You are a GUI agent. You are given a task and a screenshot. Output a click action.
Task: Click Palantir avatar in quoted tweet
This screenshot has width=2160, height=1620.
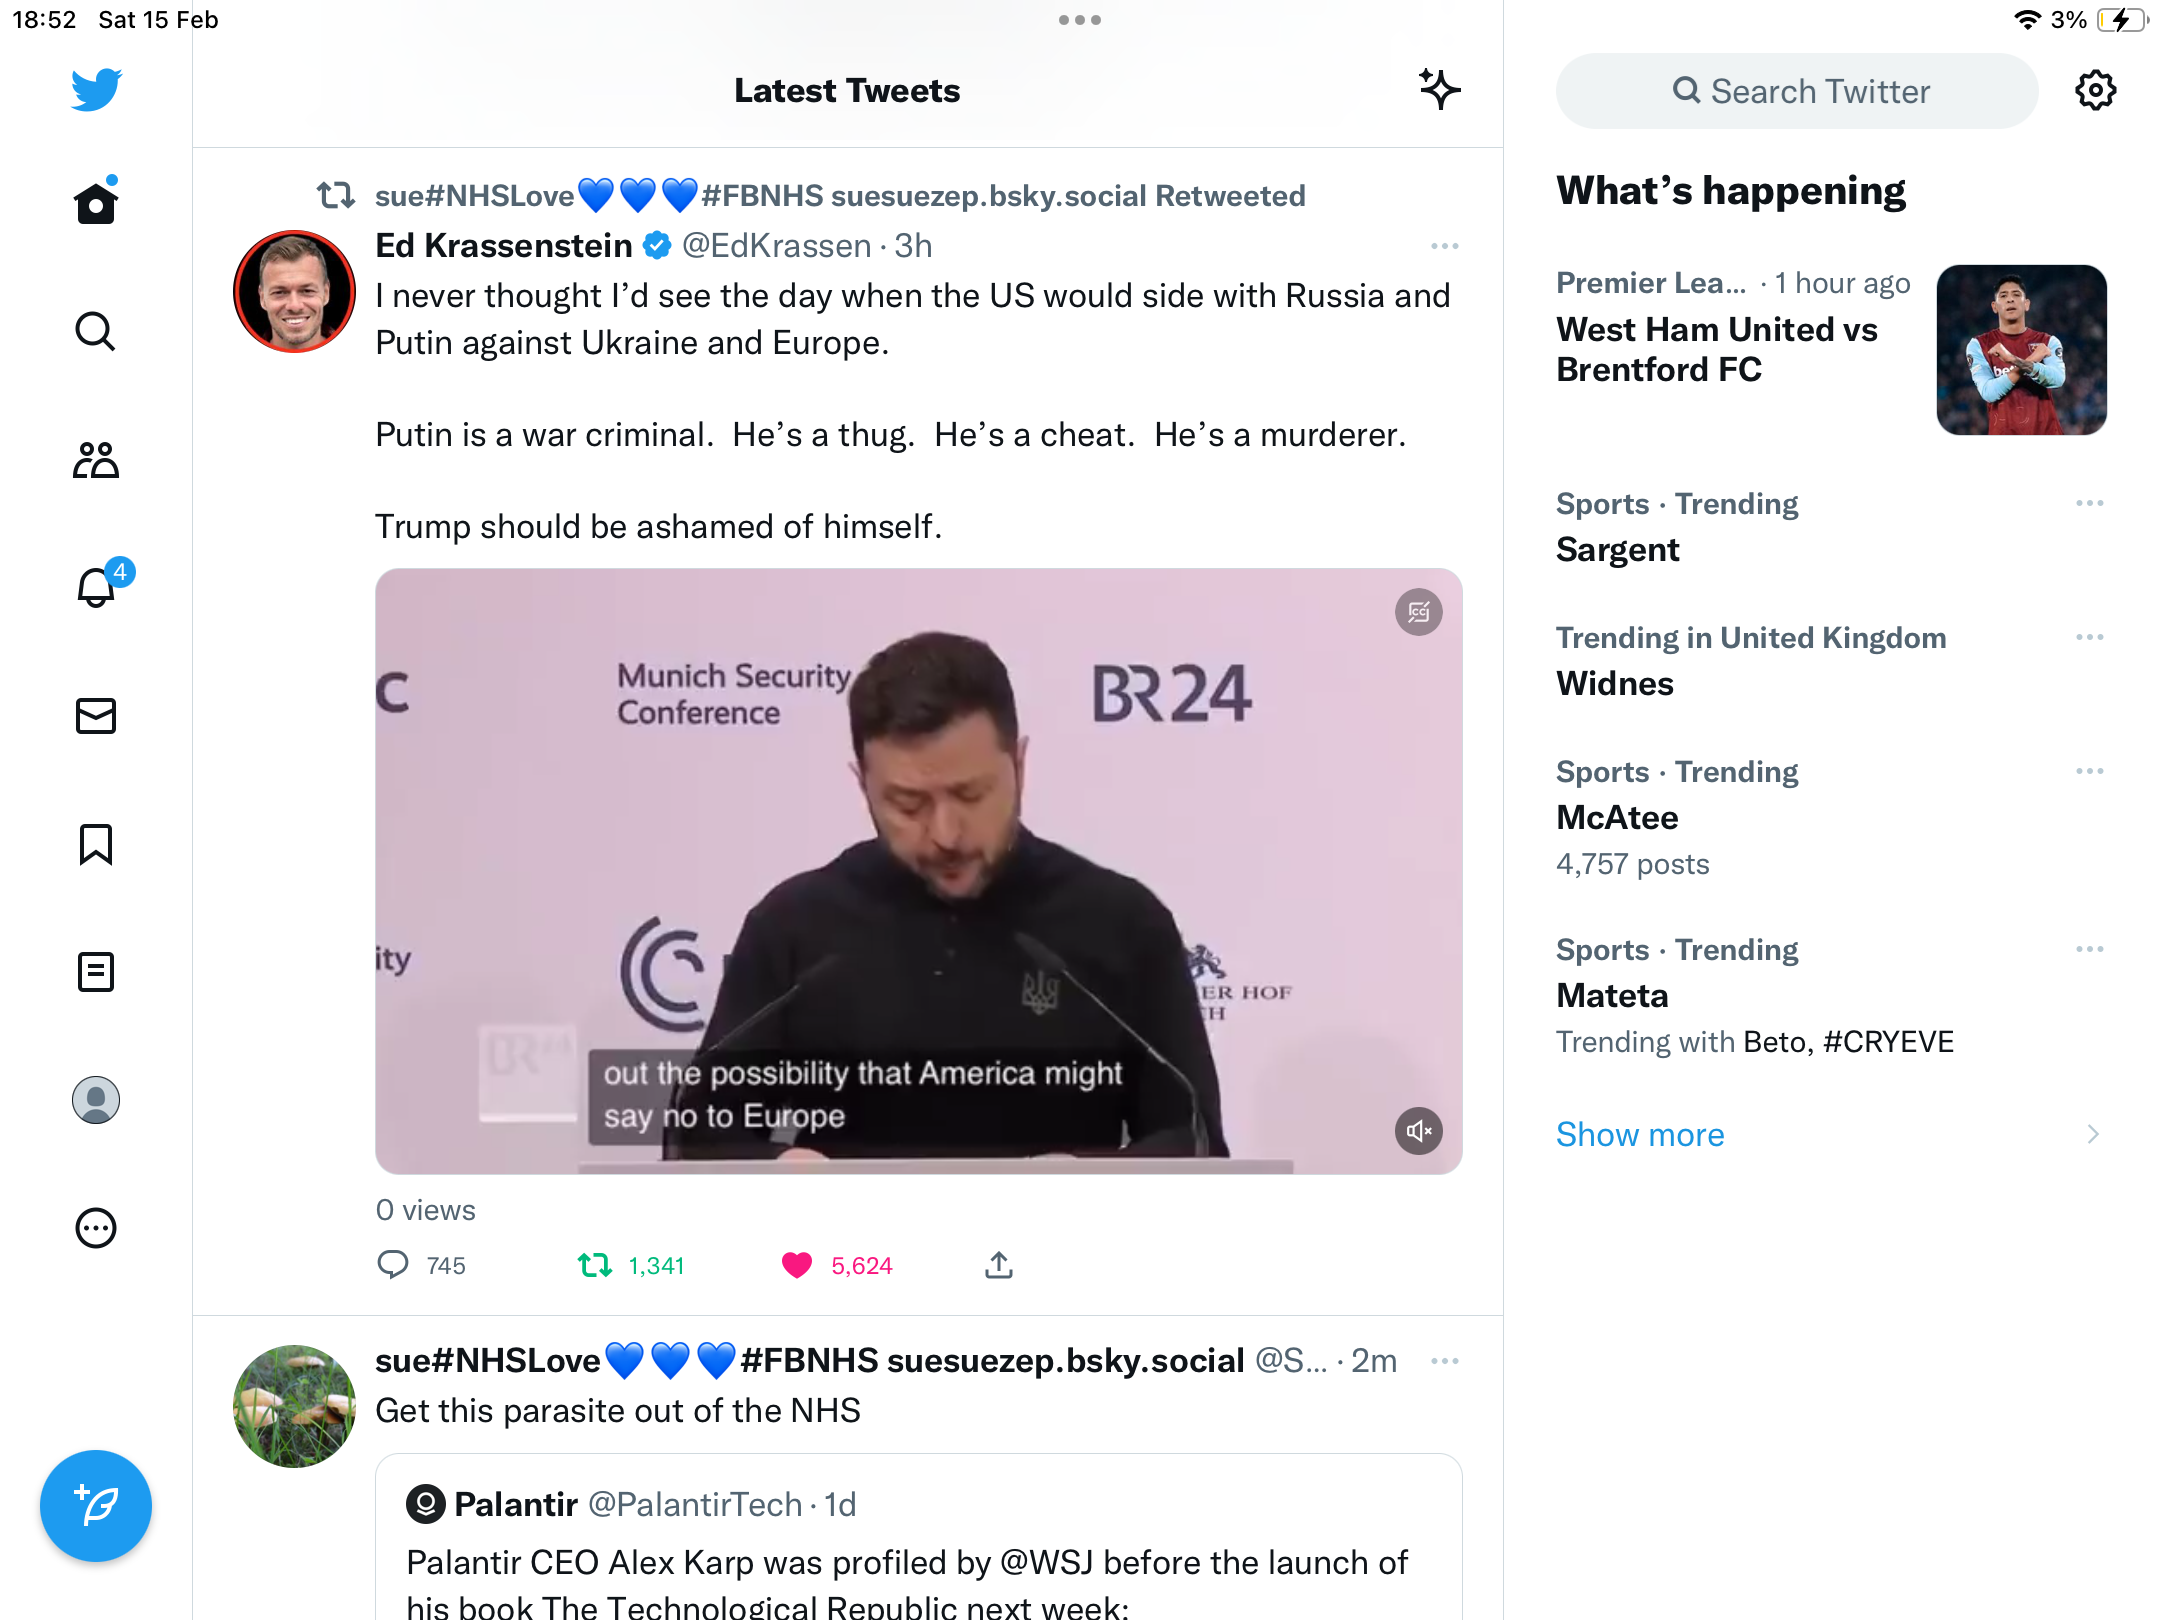(425, 1504)
